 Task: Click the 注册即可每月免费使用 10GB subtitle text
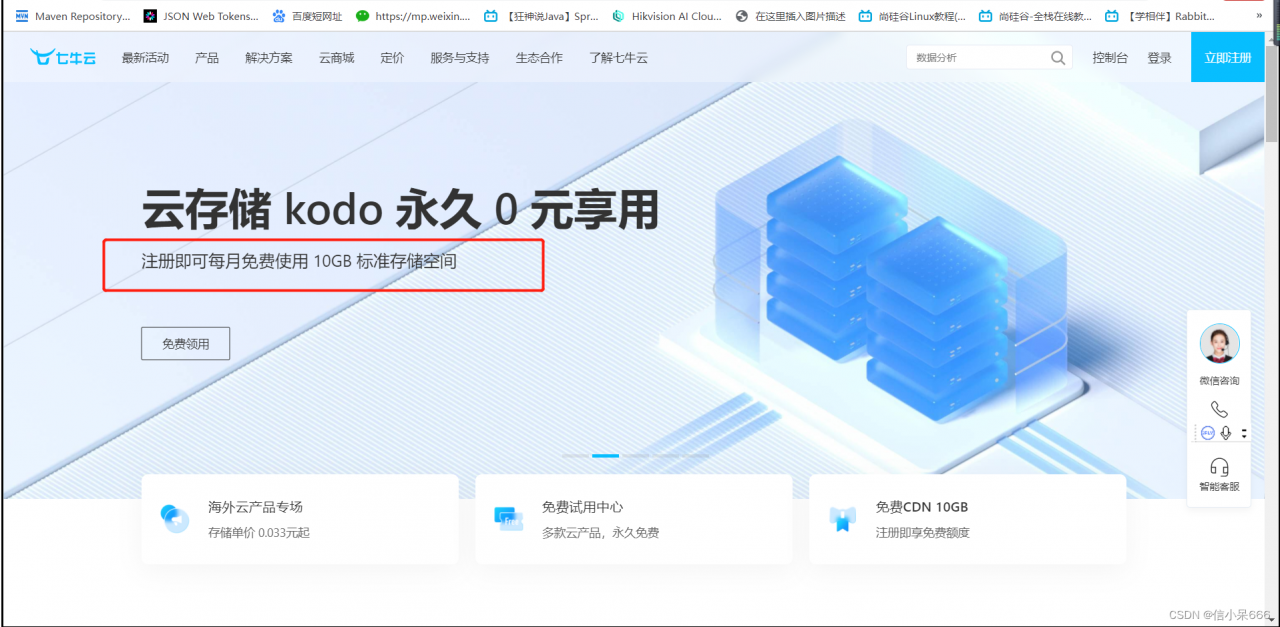299,262
